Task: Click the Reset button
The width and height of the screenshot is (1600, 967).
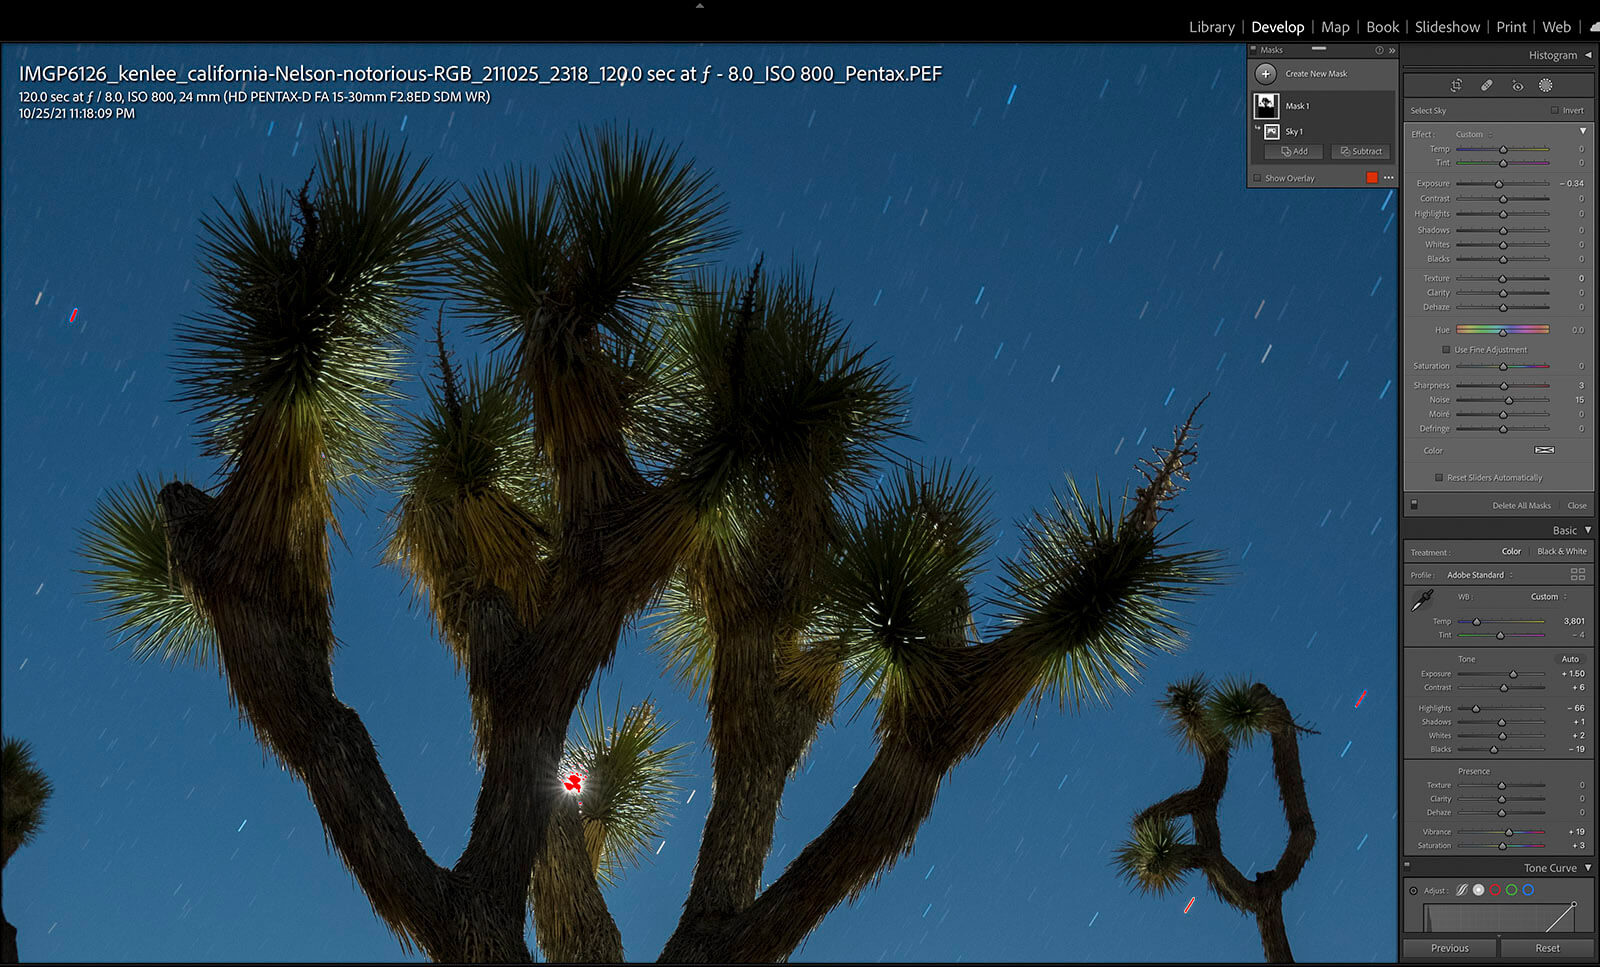Action: 1546,948
